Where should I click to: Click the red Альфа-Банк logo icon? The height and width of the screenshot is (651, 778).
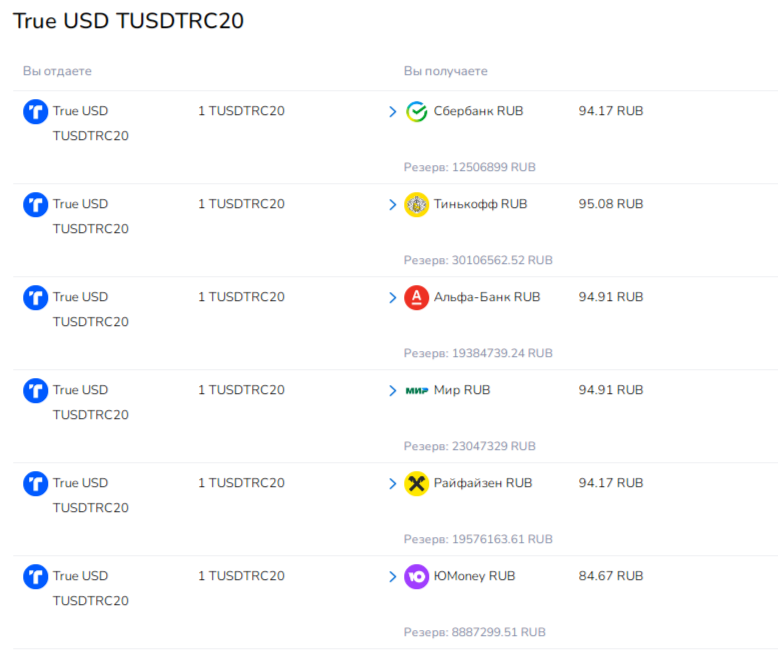click(416, 298)
